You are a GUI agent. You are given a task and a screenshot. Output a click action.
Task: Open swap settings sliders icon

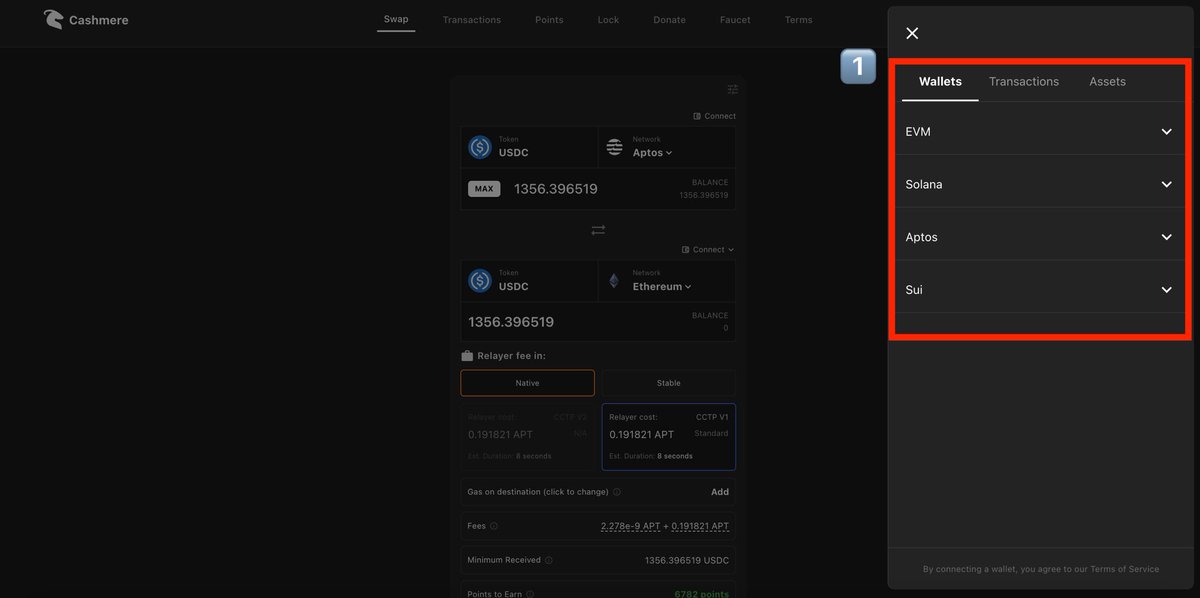coord(733,89)
